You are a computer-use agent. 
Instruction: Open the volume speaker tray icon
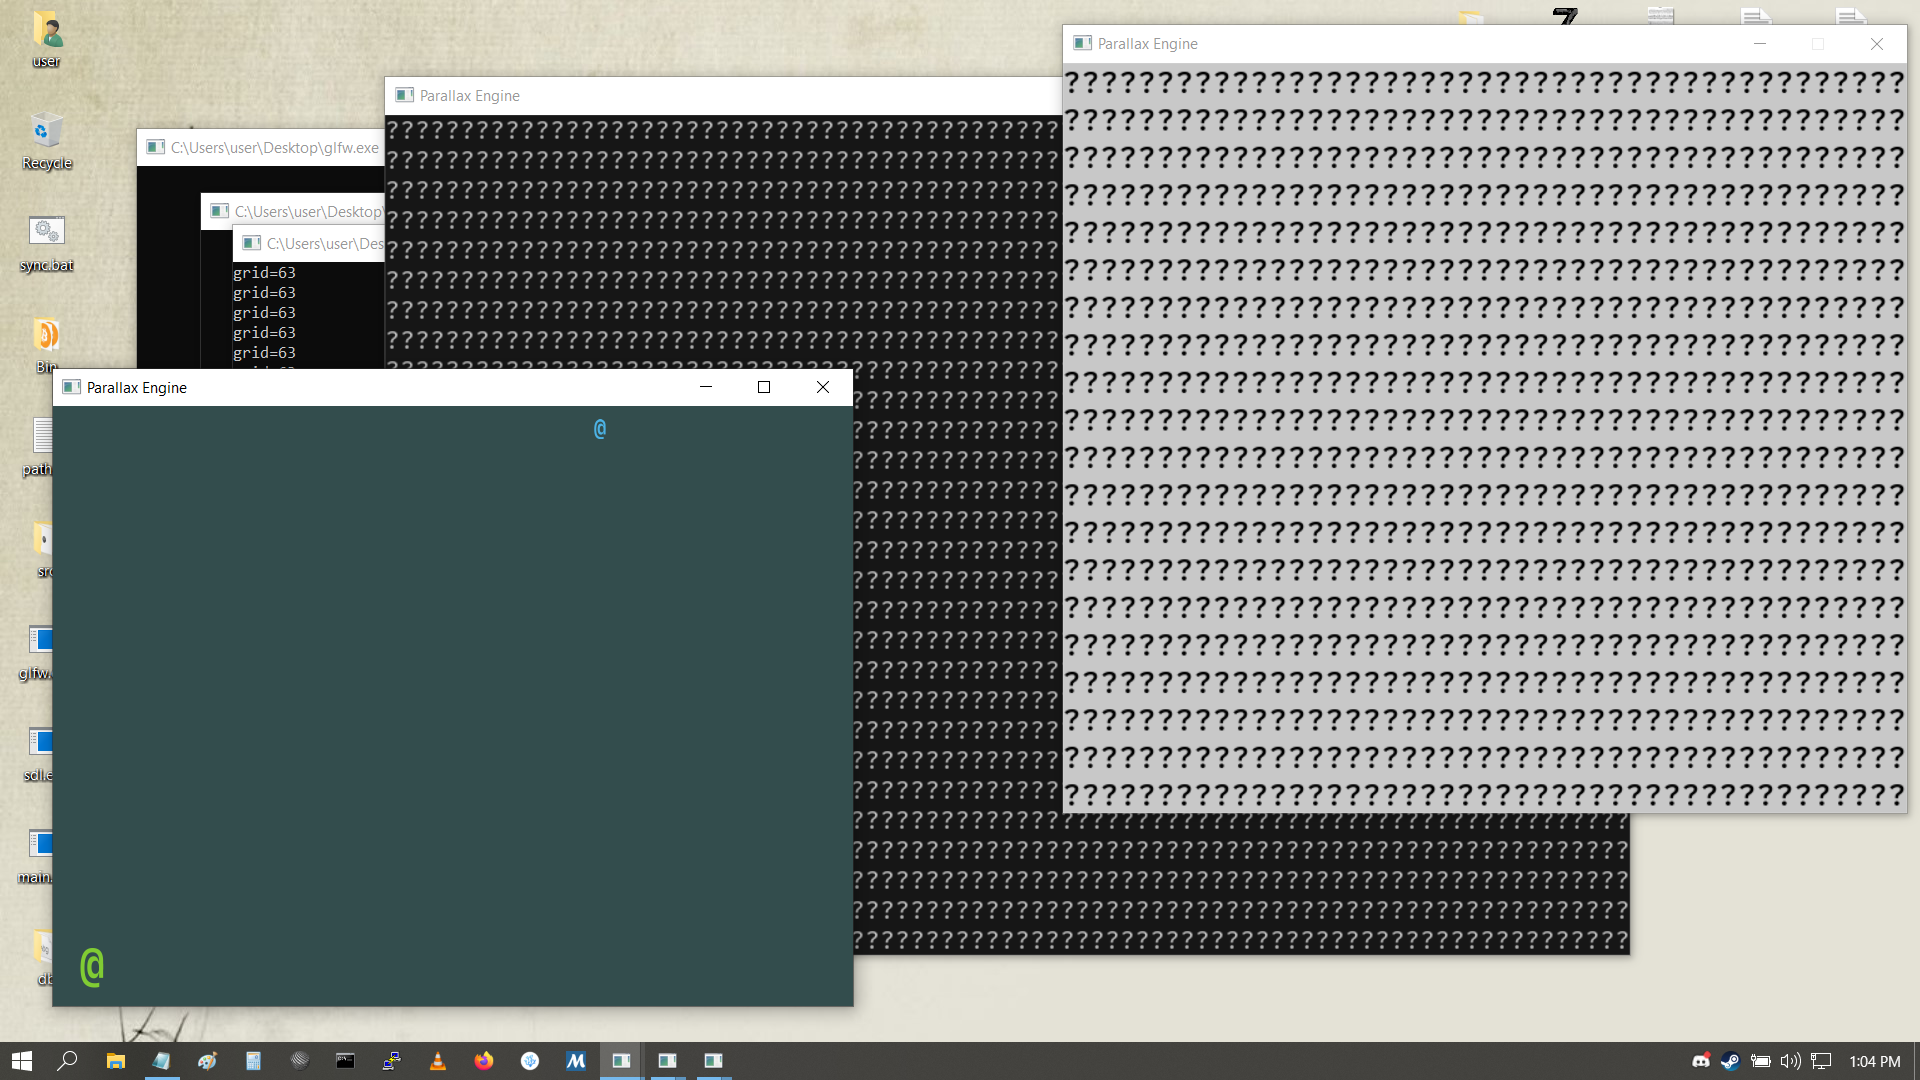pos(1790,1061)
